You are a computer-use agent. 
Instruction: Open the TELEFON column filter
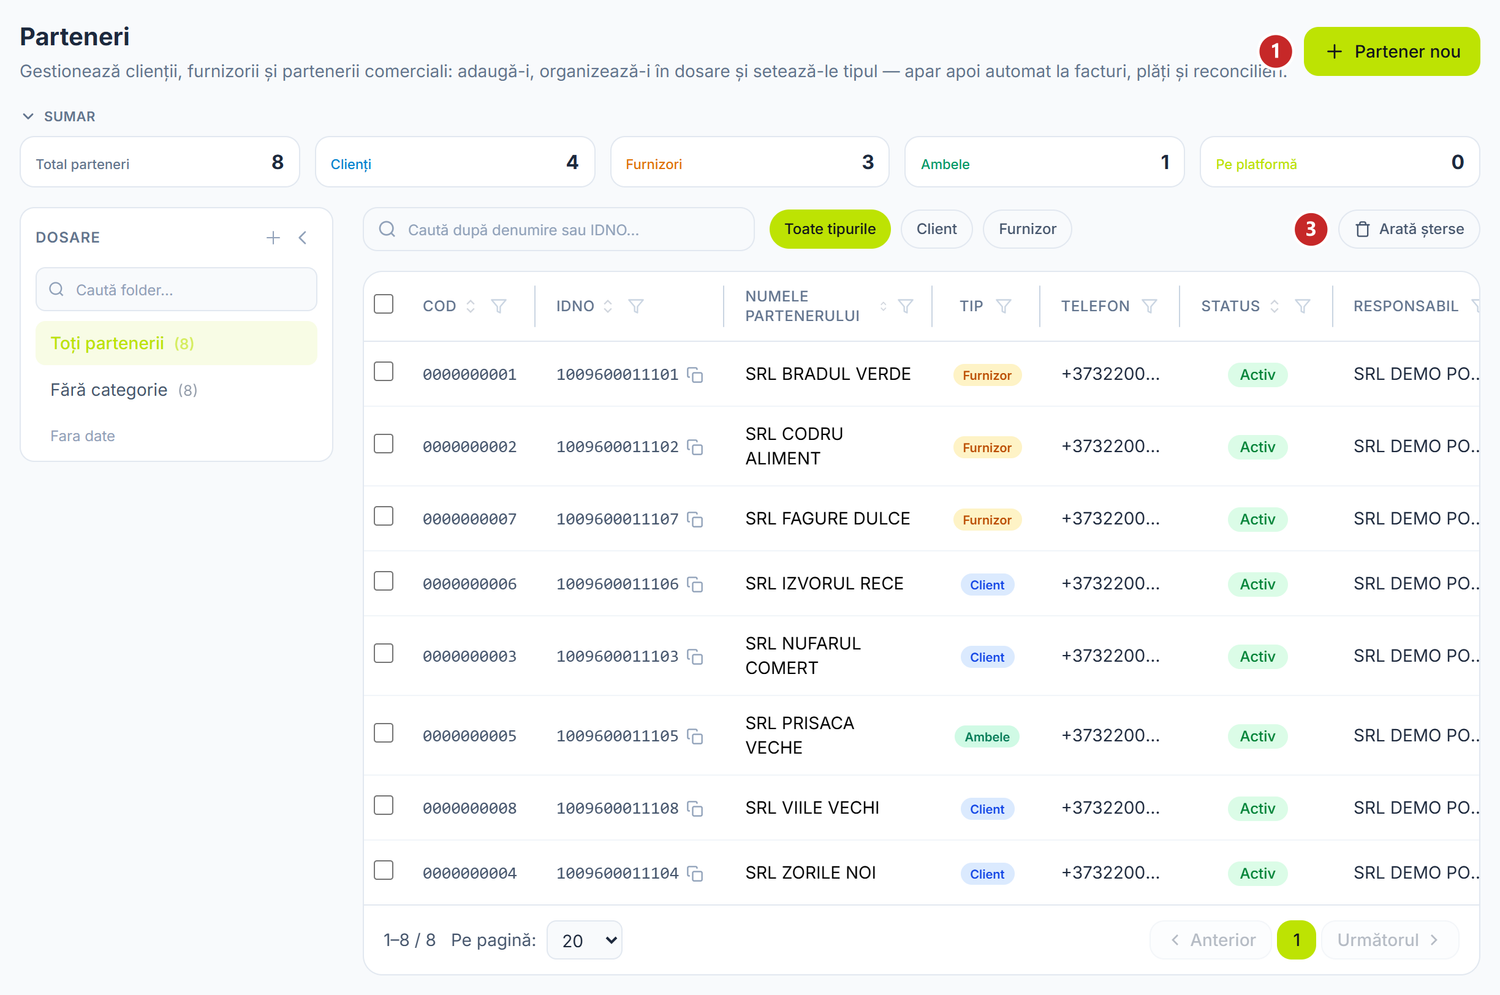(1150, 306)
